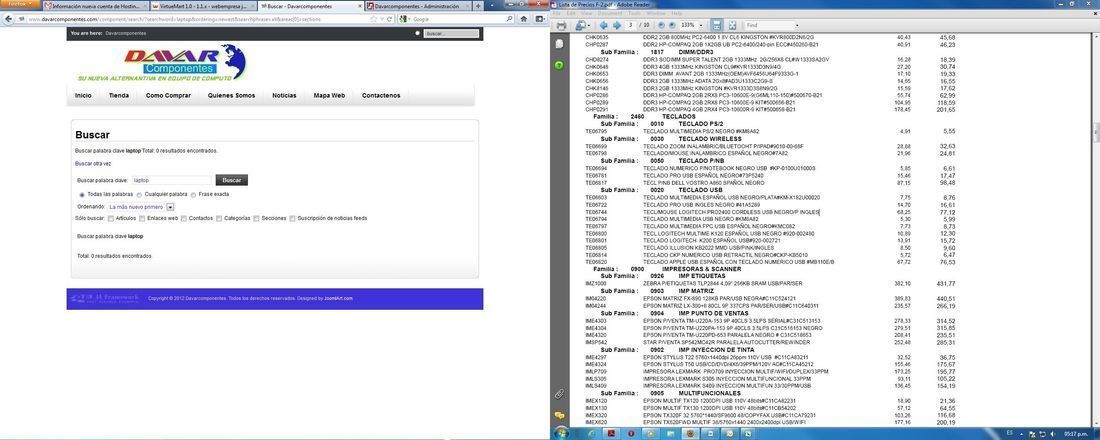Check the Secciones checkbox
Image resolution: width=1100 pixels, height=440 pixels.
pos(257,218)
